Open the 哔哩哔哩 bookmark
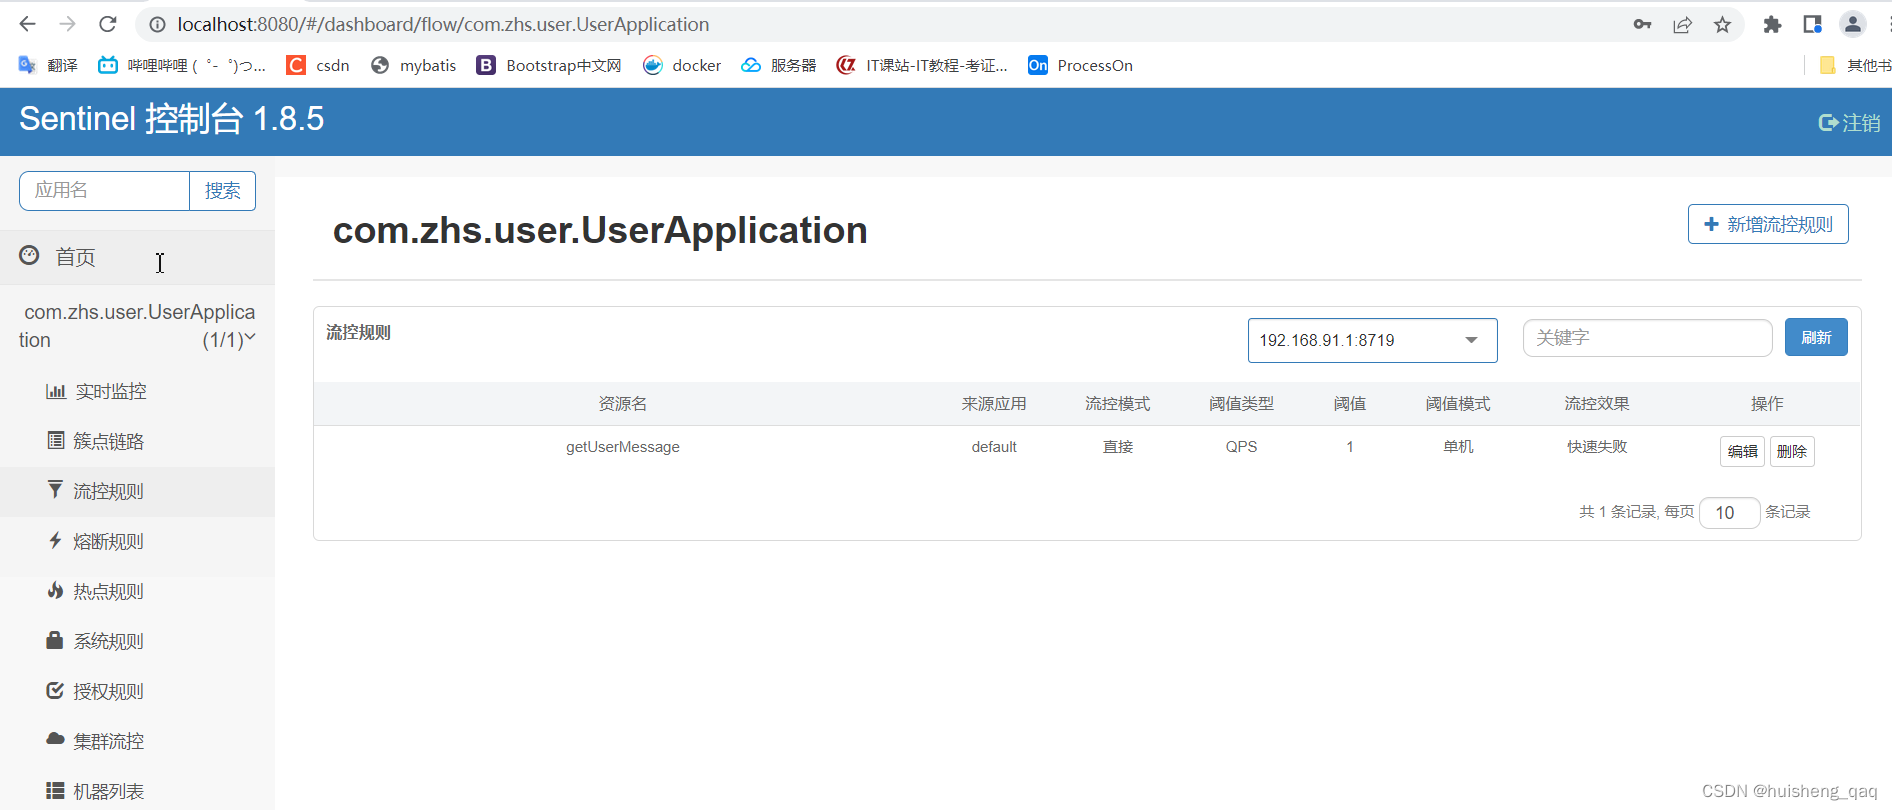Screen dimensions: 1892x810 181,65
